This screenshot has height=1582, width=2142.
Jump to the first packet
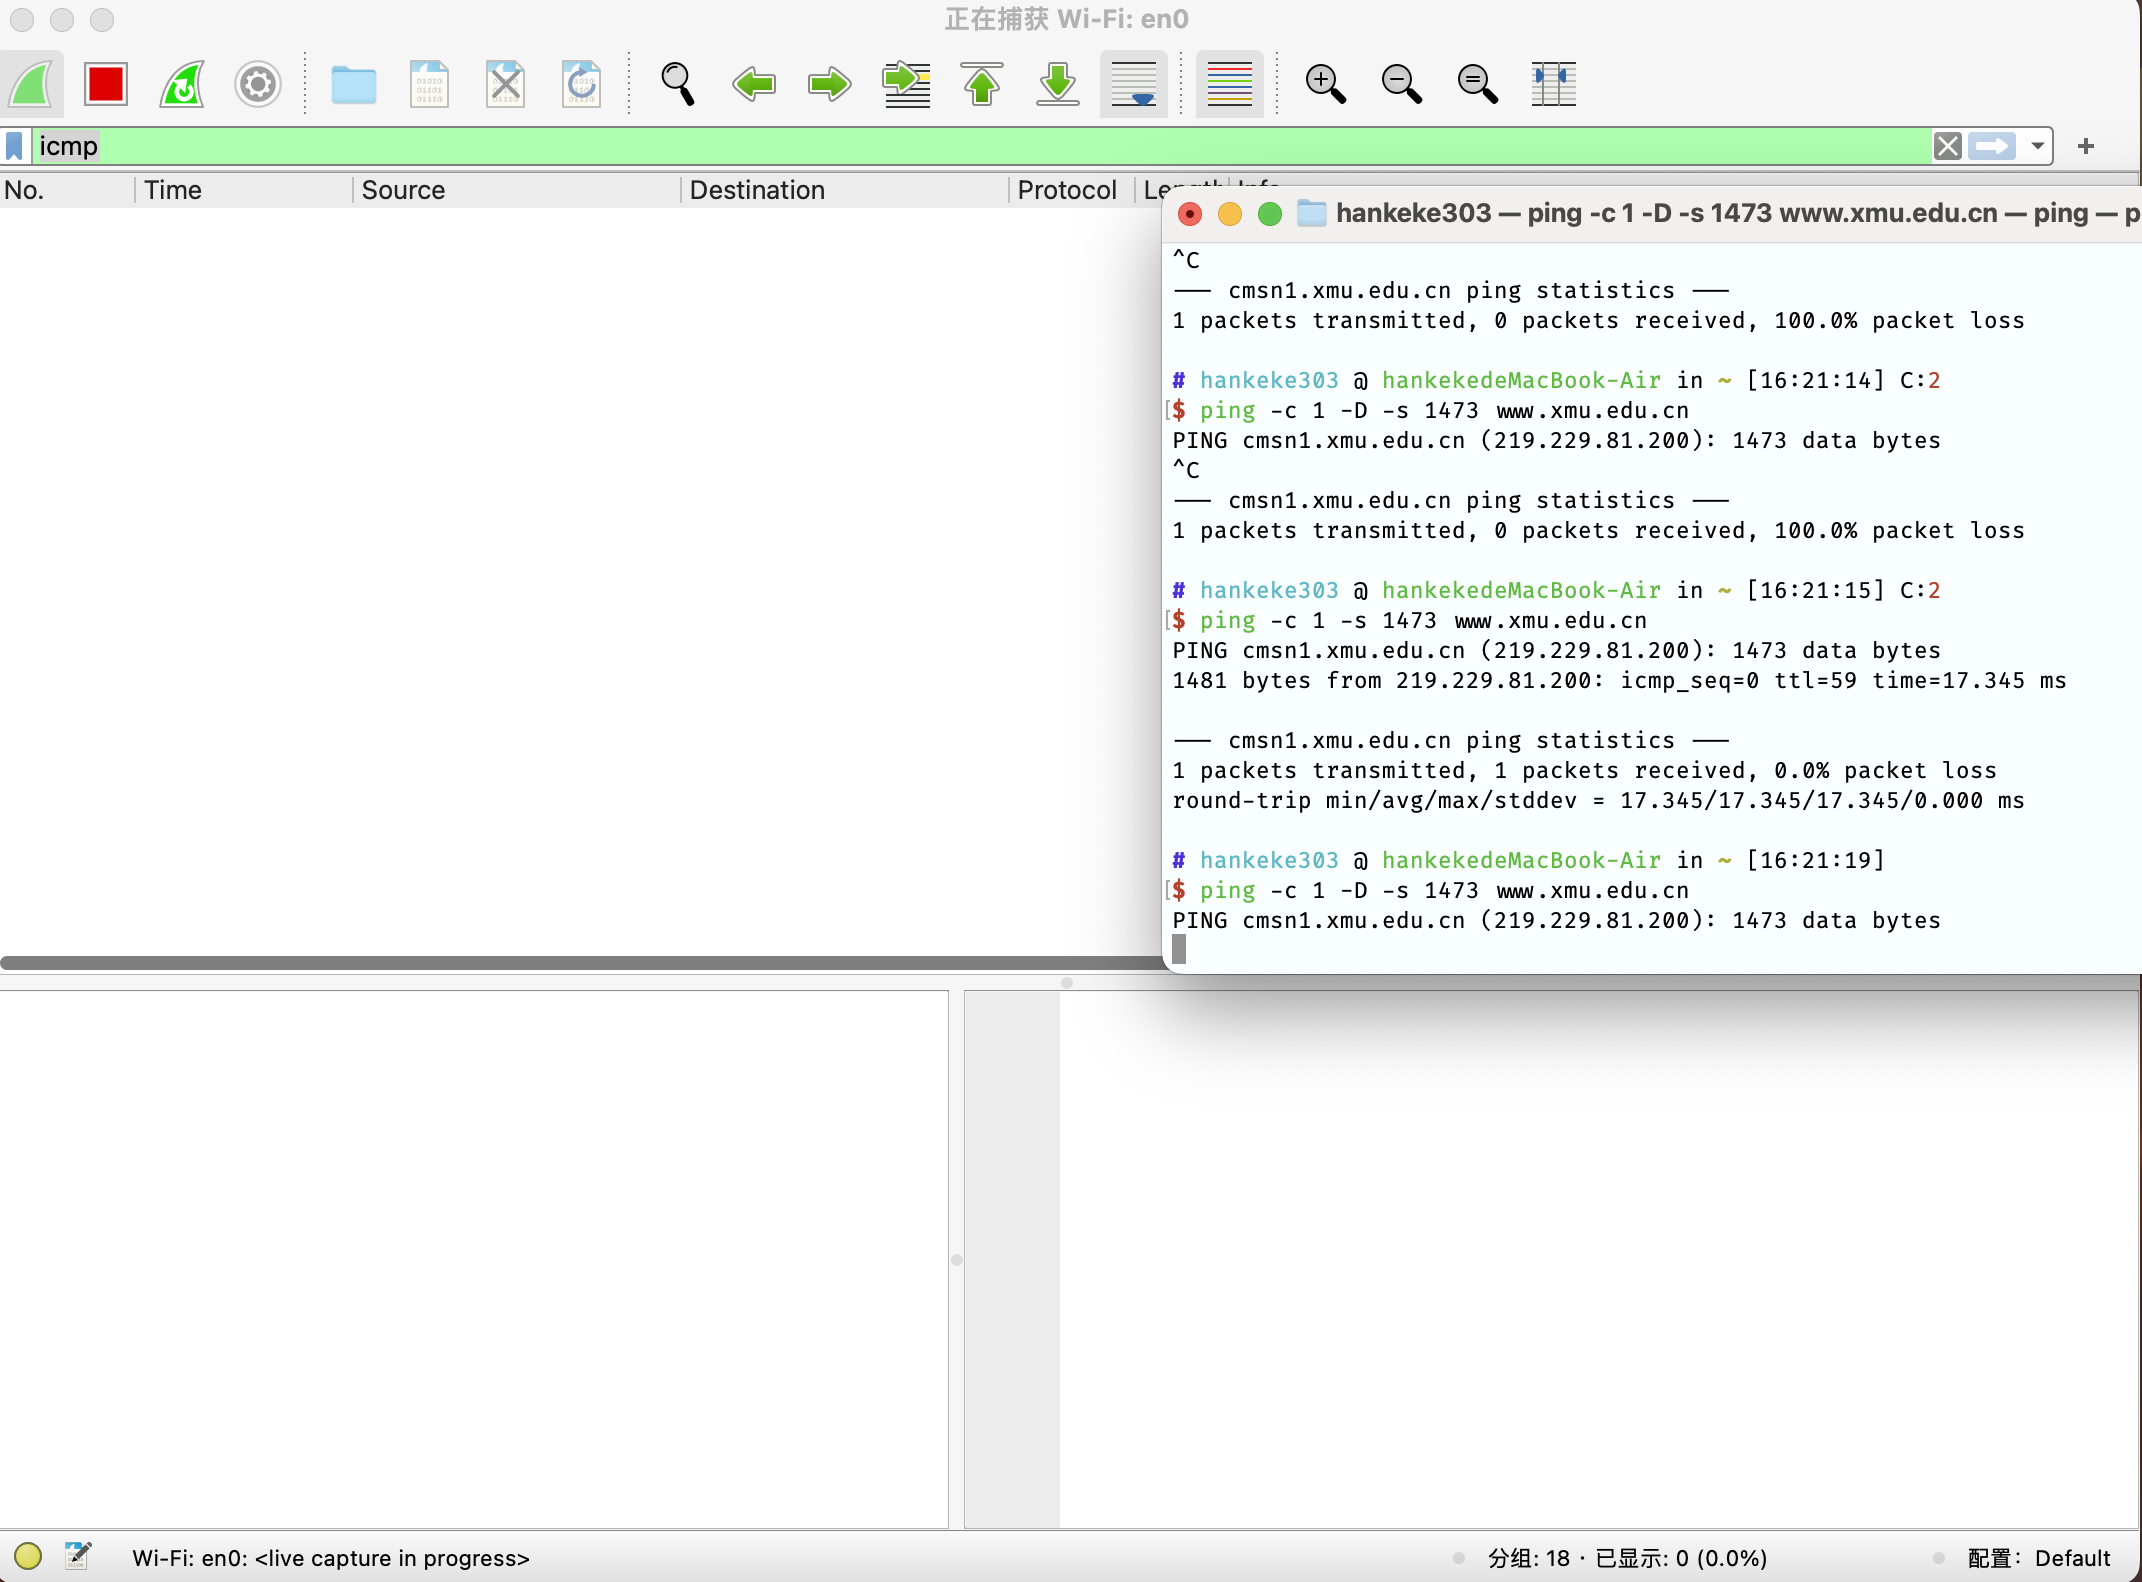982,84
